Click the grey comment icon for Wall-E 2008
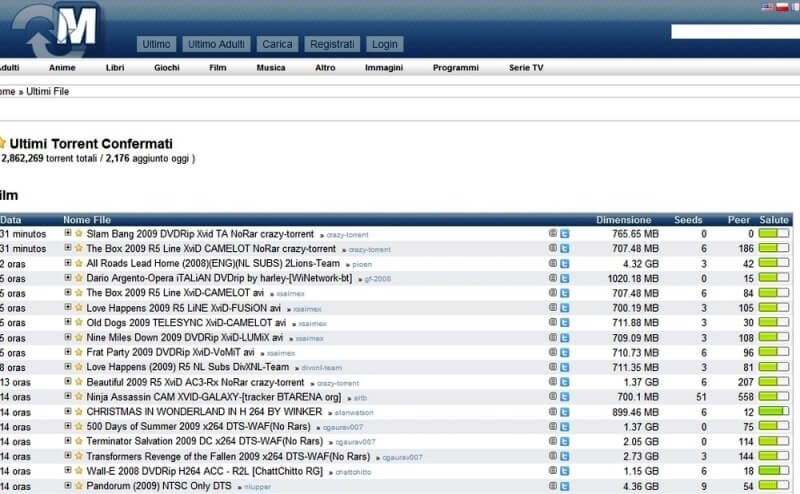The width and height of the screenshot is (800, 494). [x=553, y=471]
